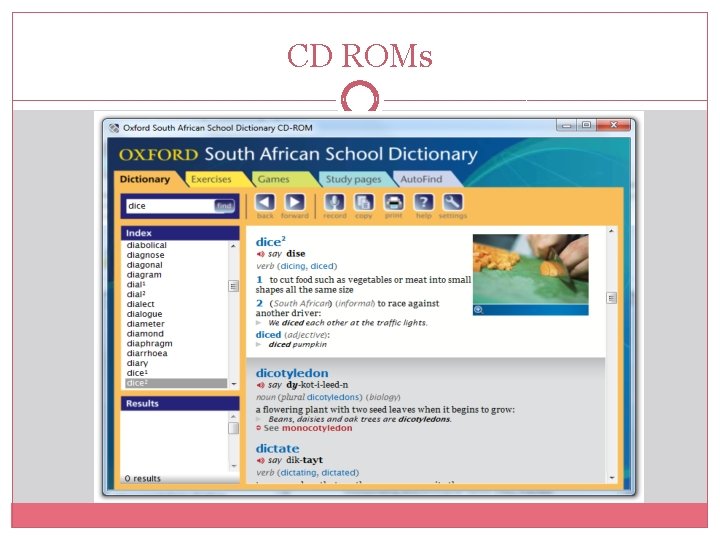Open settings with the wrench icon

(453, 202)
